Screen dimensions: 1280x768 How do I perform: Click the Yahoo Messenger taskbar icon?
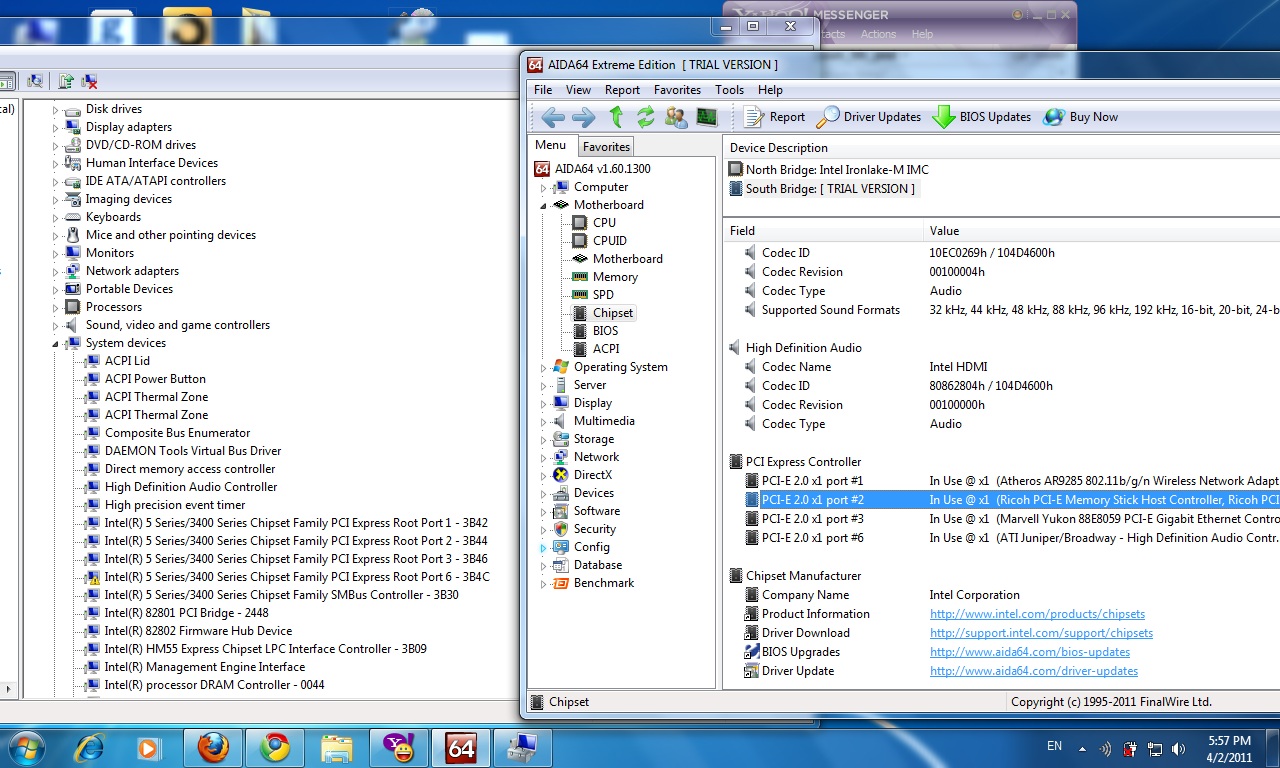coord(399,747)
